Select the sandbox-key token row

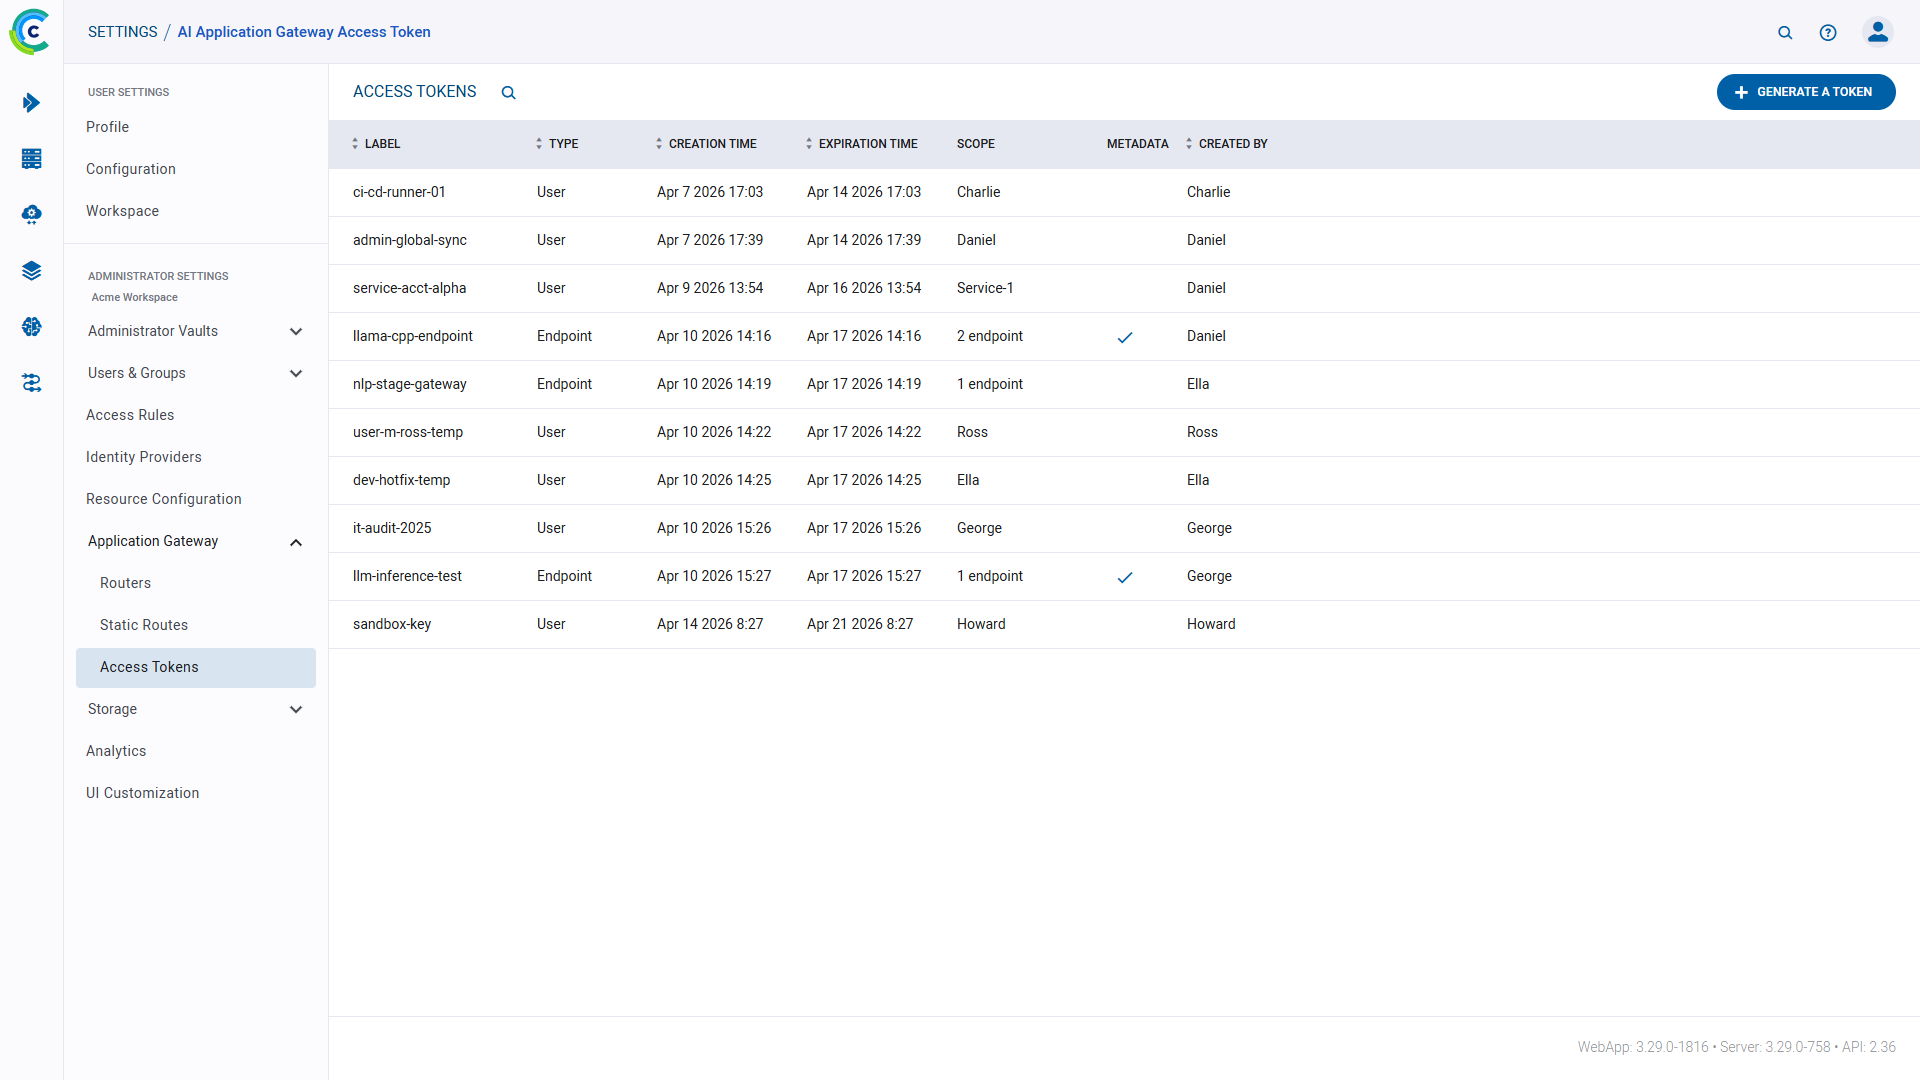tap(1124, 624)
